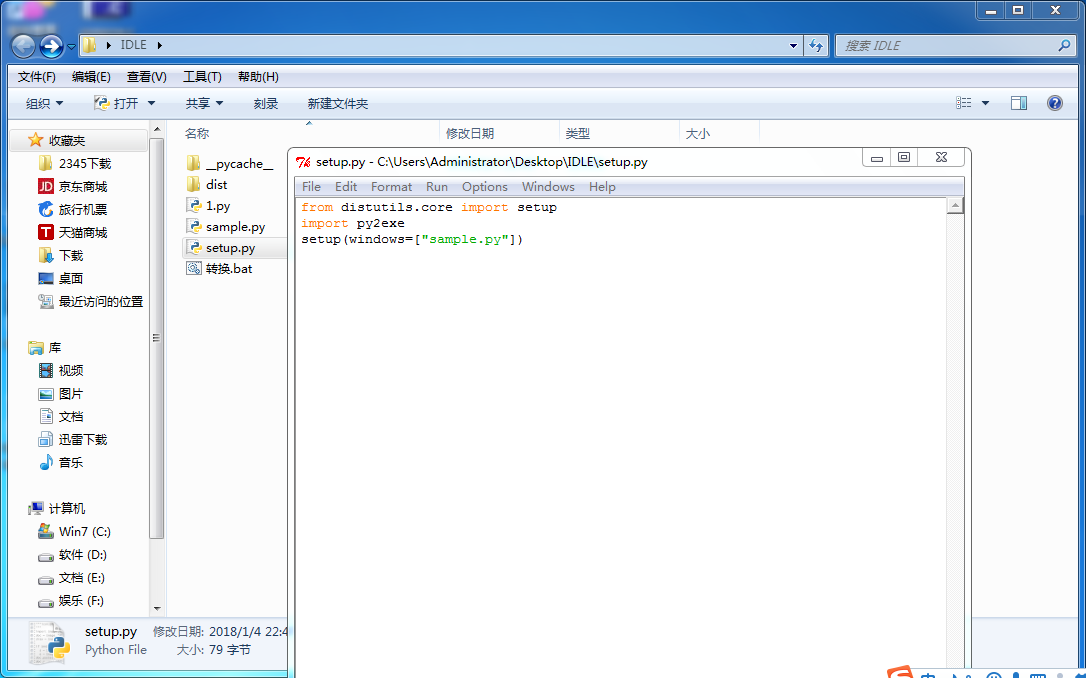This screenshot has width=1086, height=678.
Task: Select the 软件 (D:) drive icon
Action: click(x=46, y=556)
